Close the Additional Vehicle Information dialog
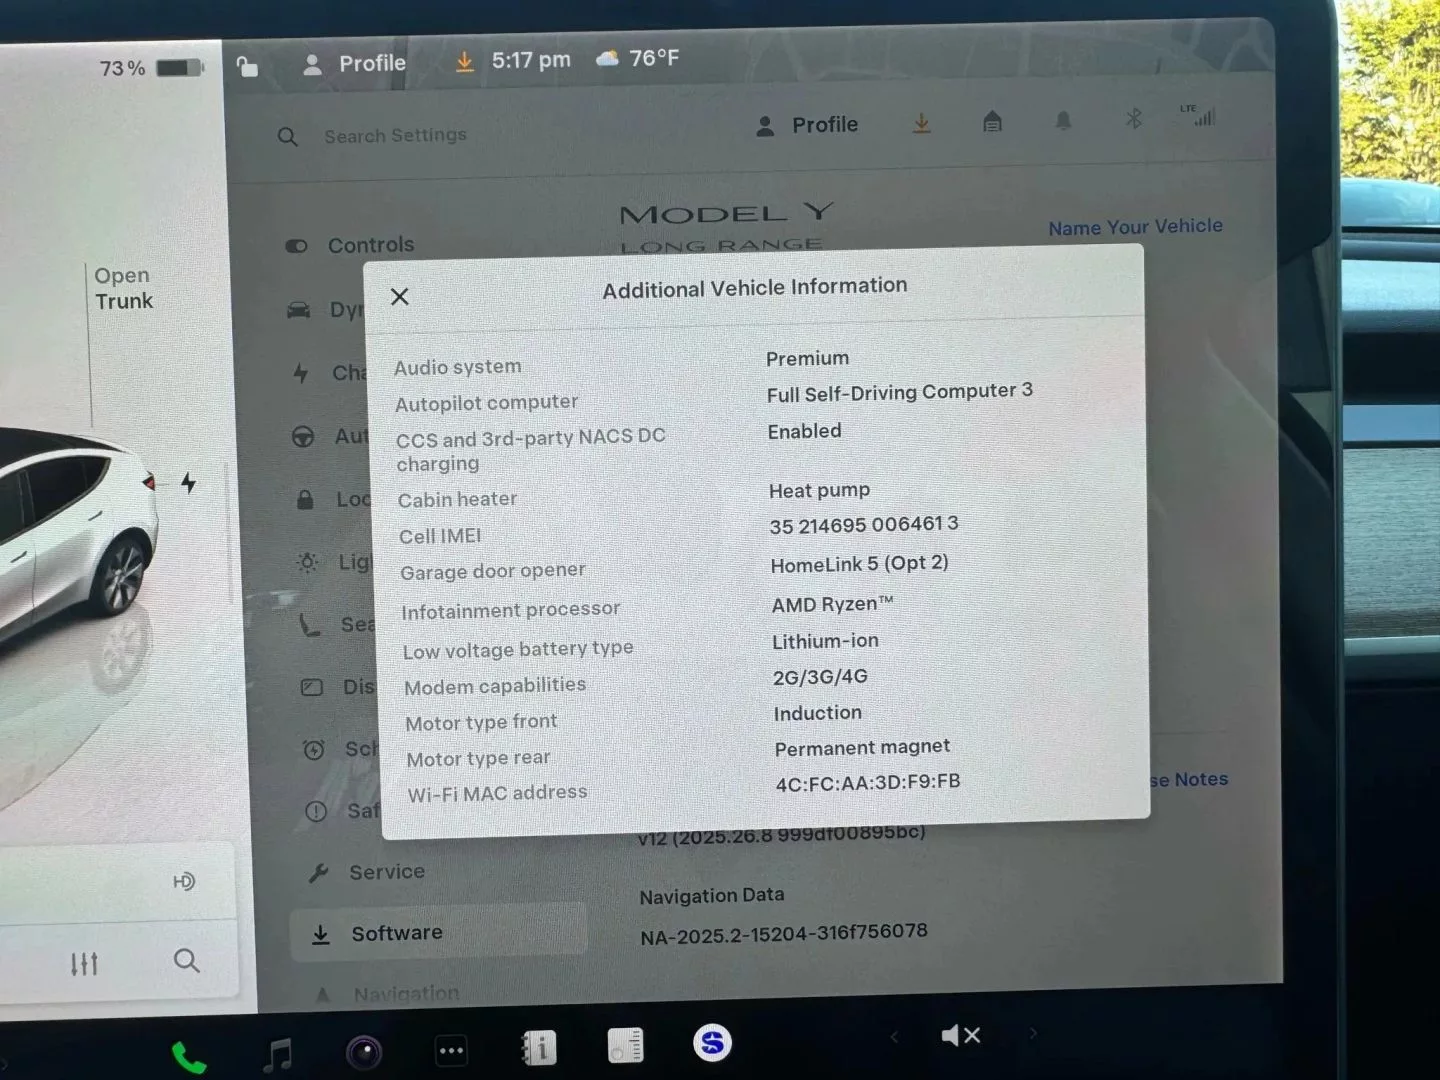 tap(400, 296)
